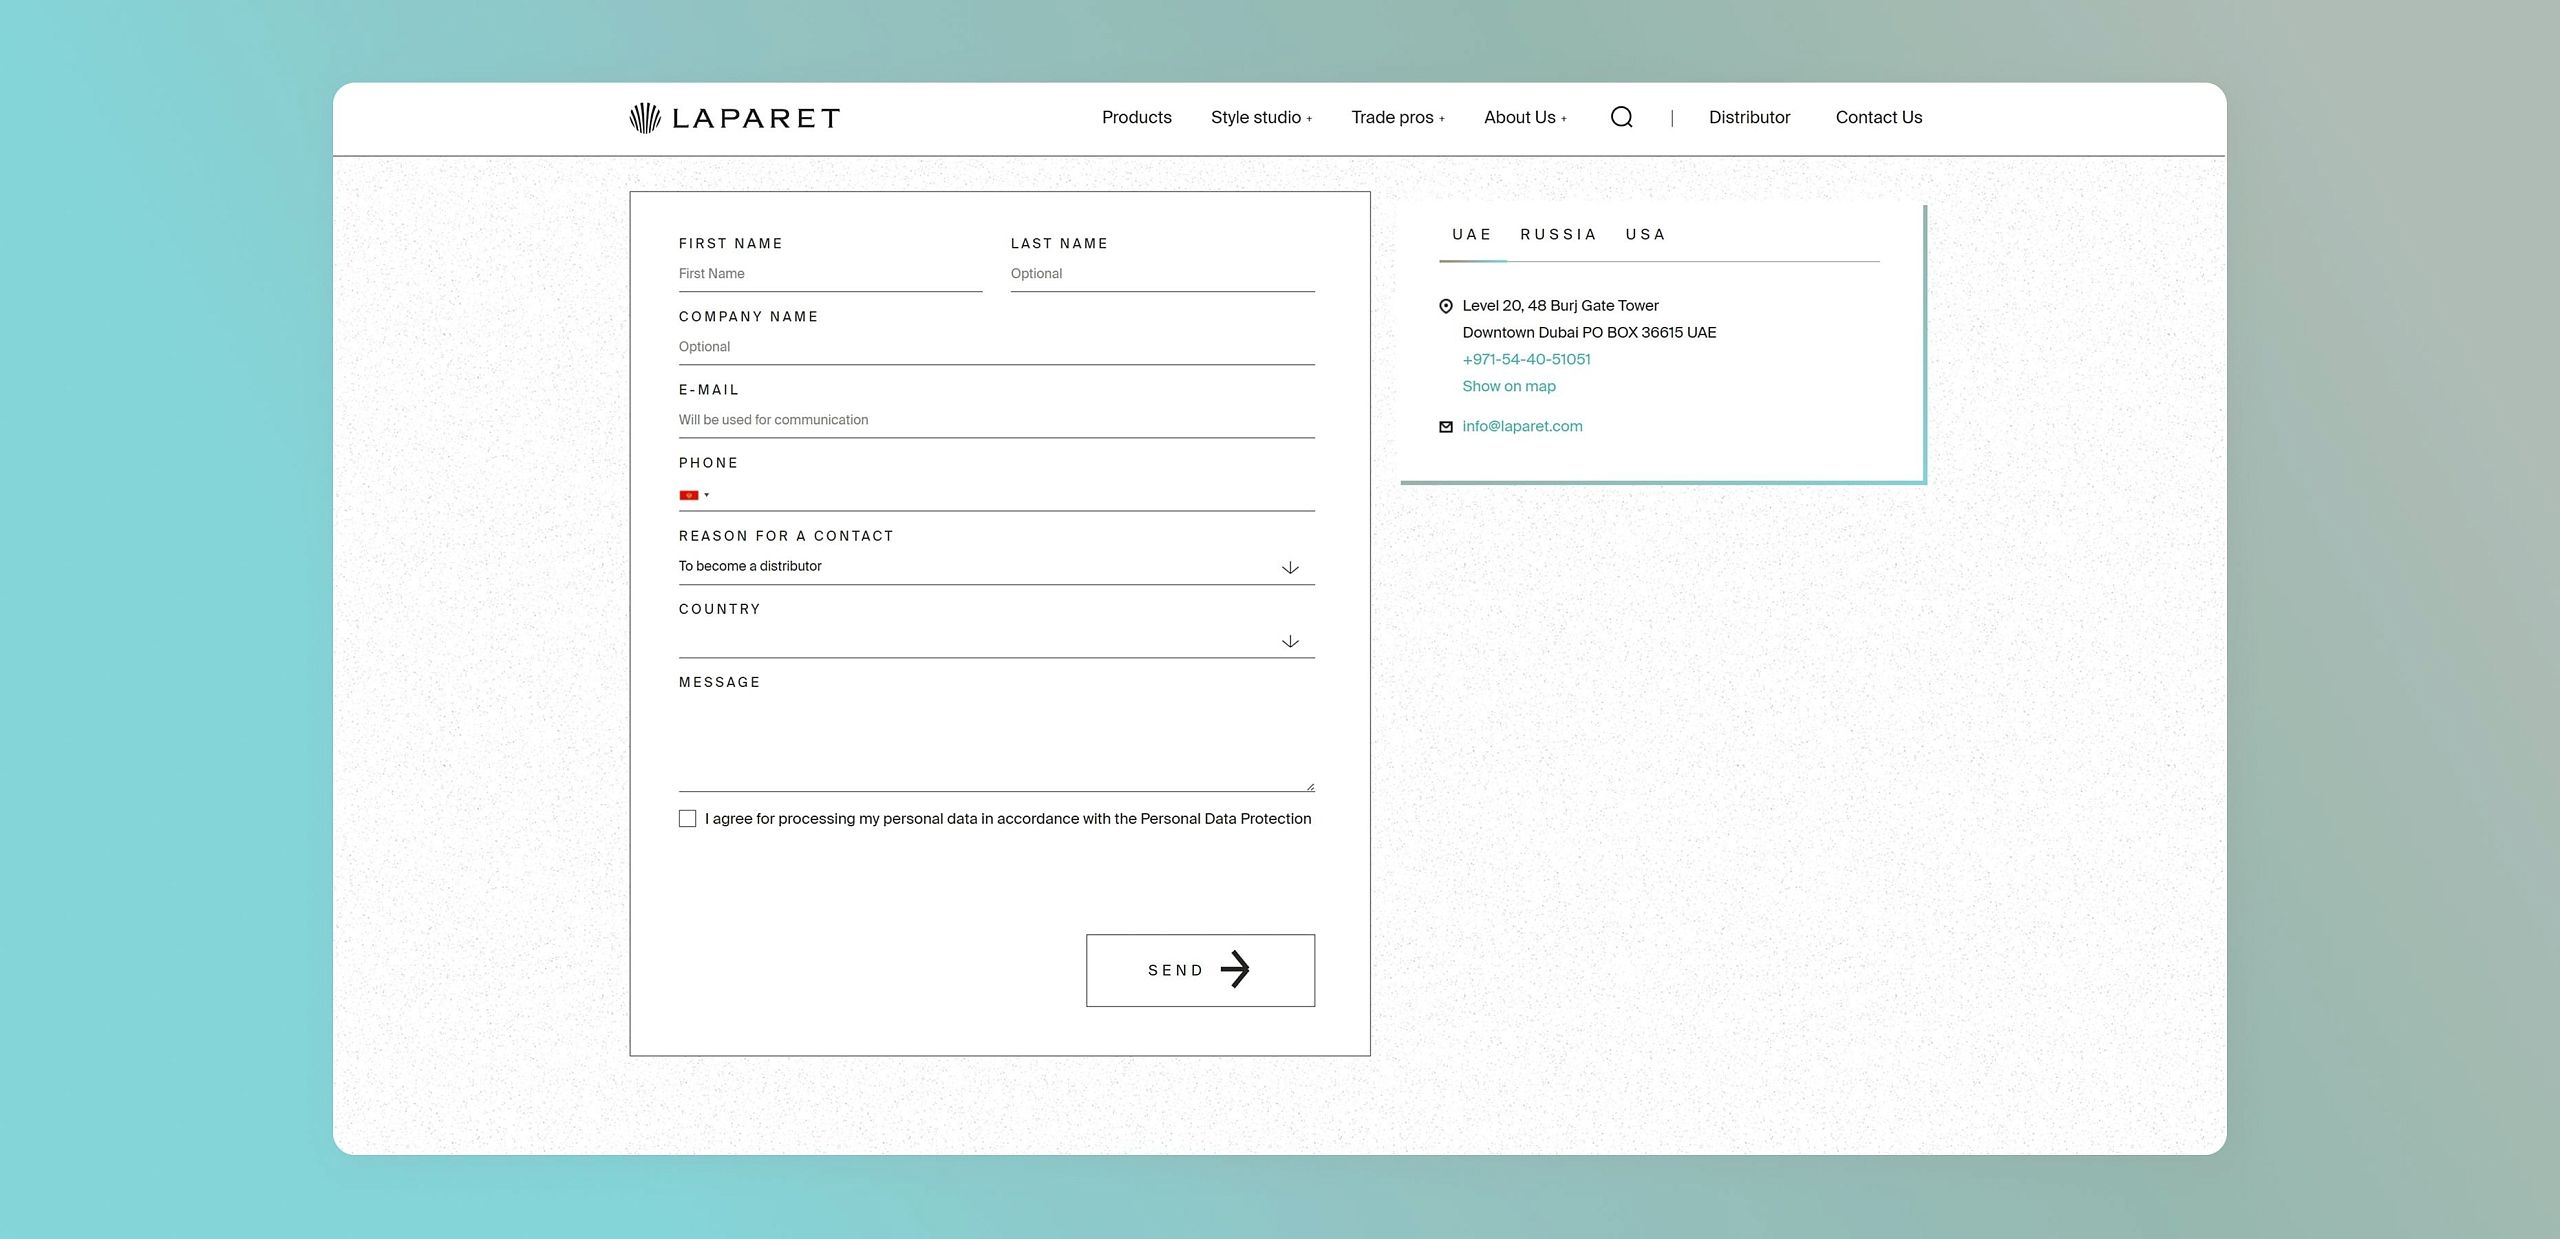This screenshot has height=1239, width=2560.
Task: Tick the personal data agreement checkbox
Action: click(x=687, y=819)
